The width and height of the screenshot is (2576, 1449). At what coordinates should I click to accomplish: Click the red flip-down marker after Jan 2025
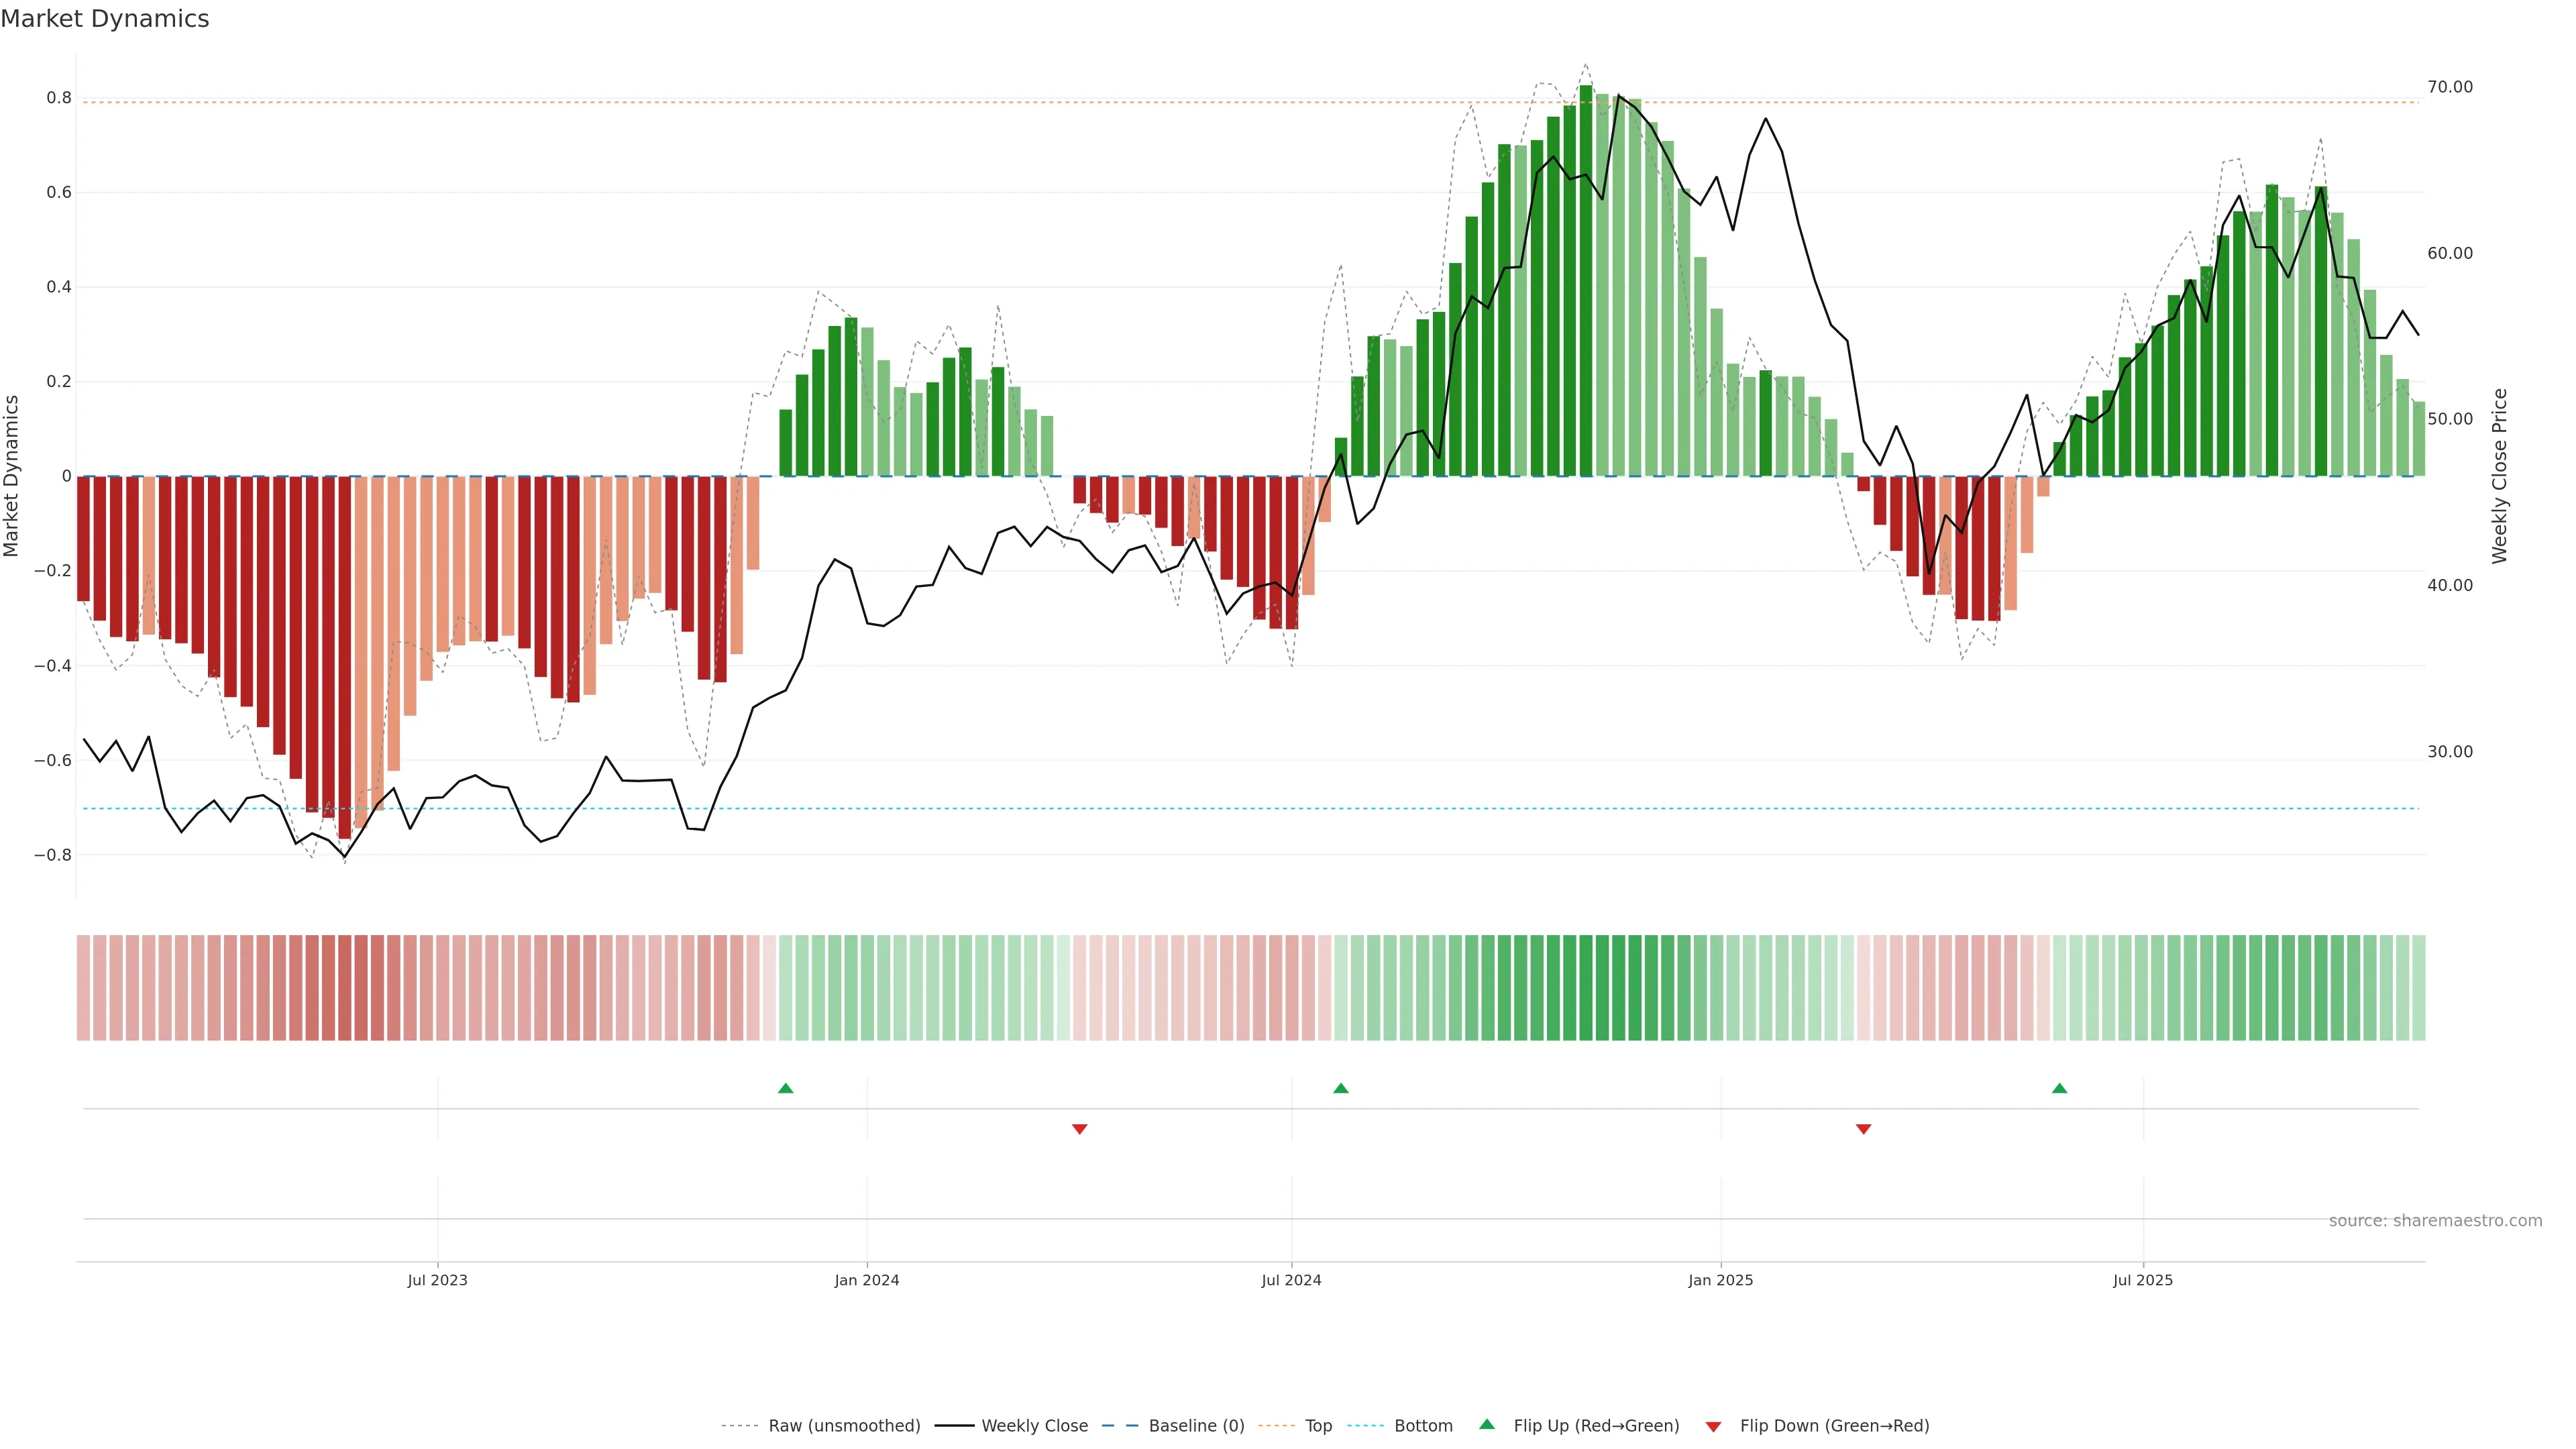(x=1863, y=1129)
